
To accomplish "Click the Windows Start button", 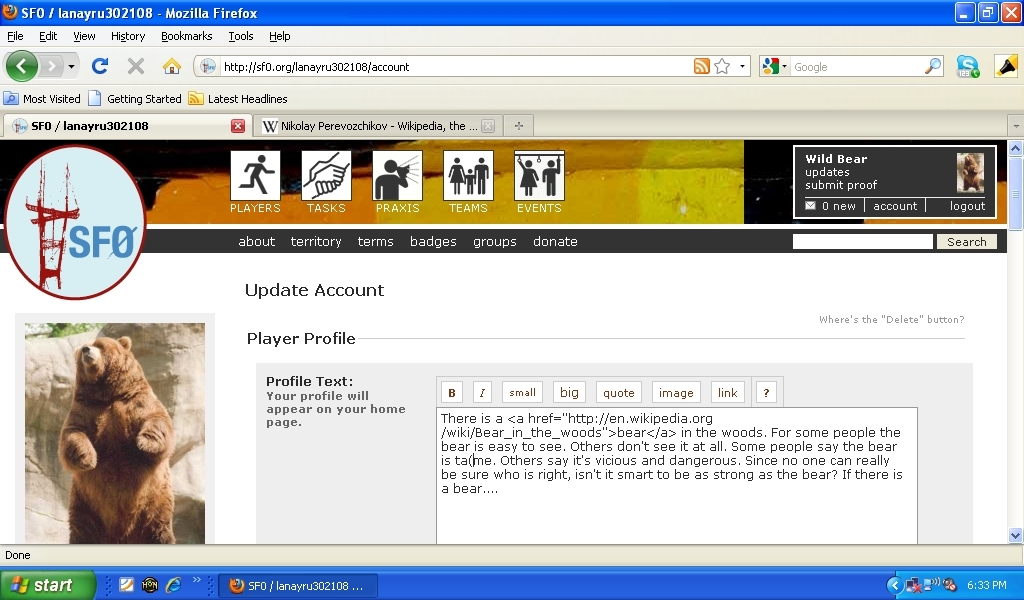I will coord(47,586).
